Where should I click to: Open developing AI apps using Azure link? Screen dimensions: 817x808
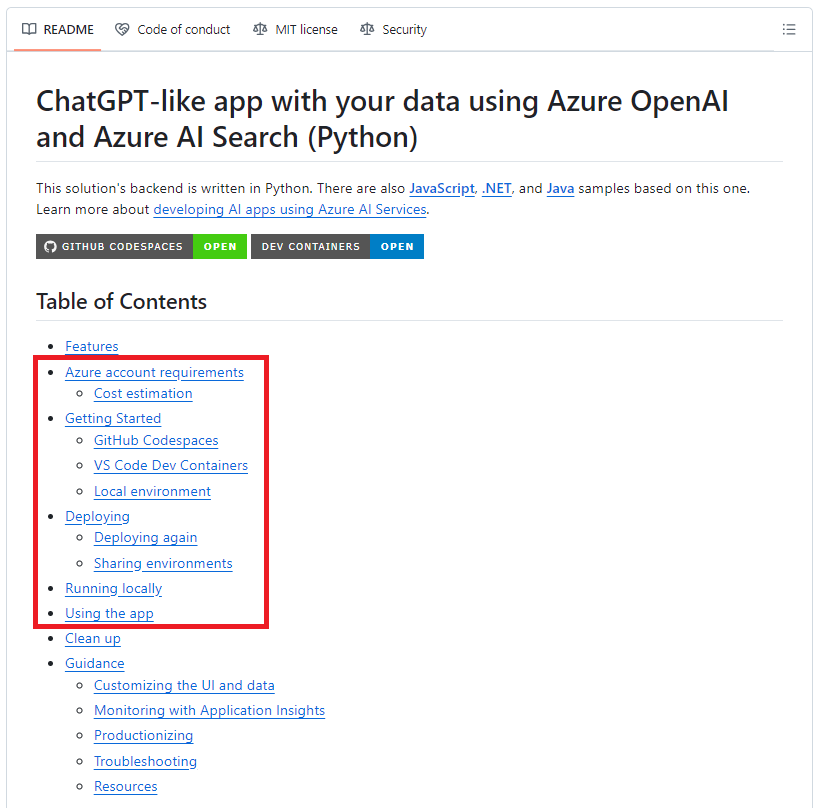(x=290, y=209)
